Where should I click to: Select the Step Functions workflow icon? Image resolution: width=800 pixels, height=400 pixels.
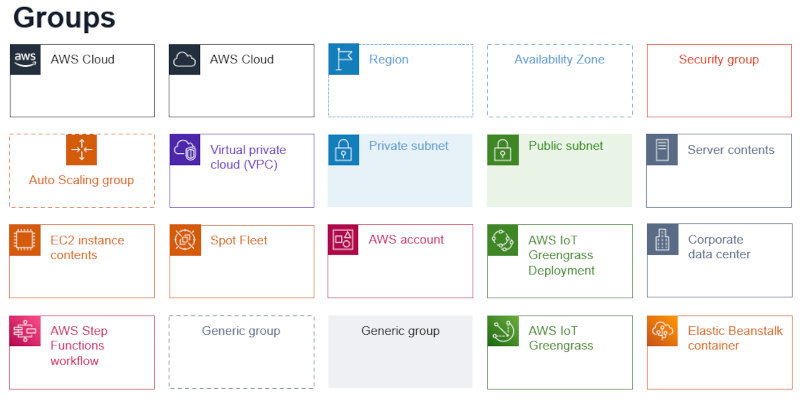pyautogui.click(x=25, y=331)
